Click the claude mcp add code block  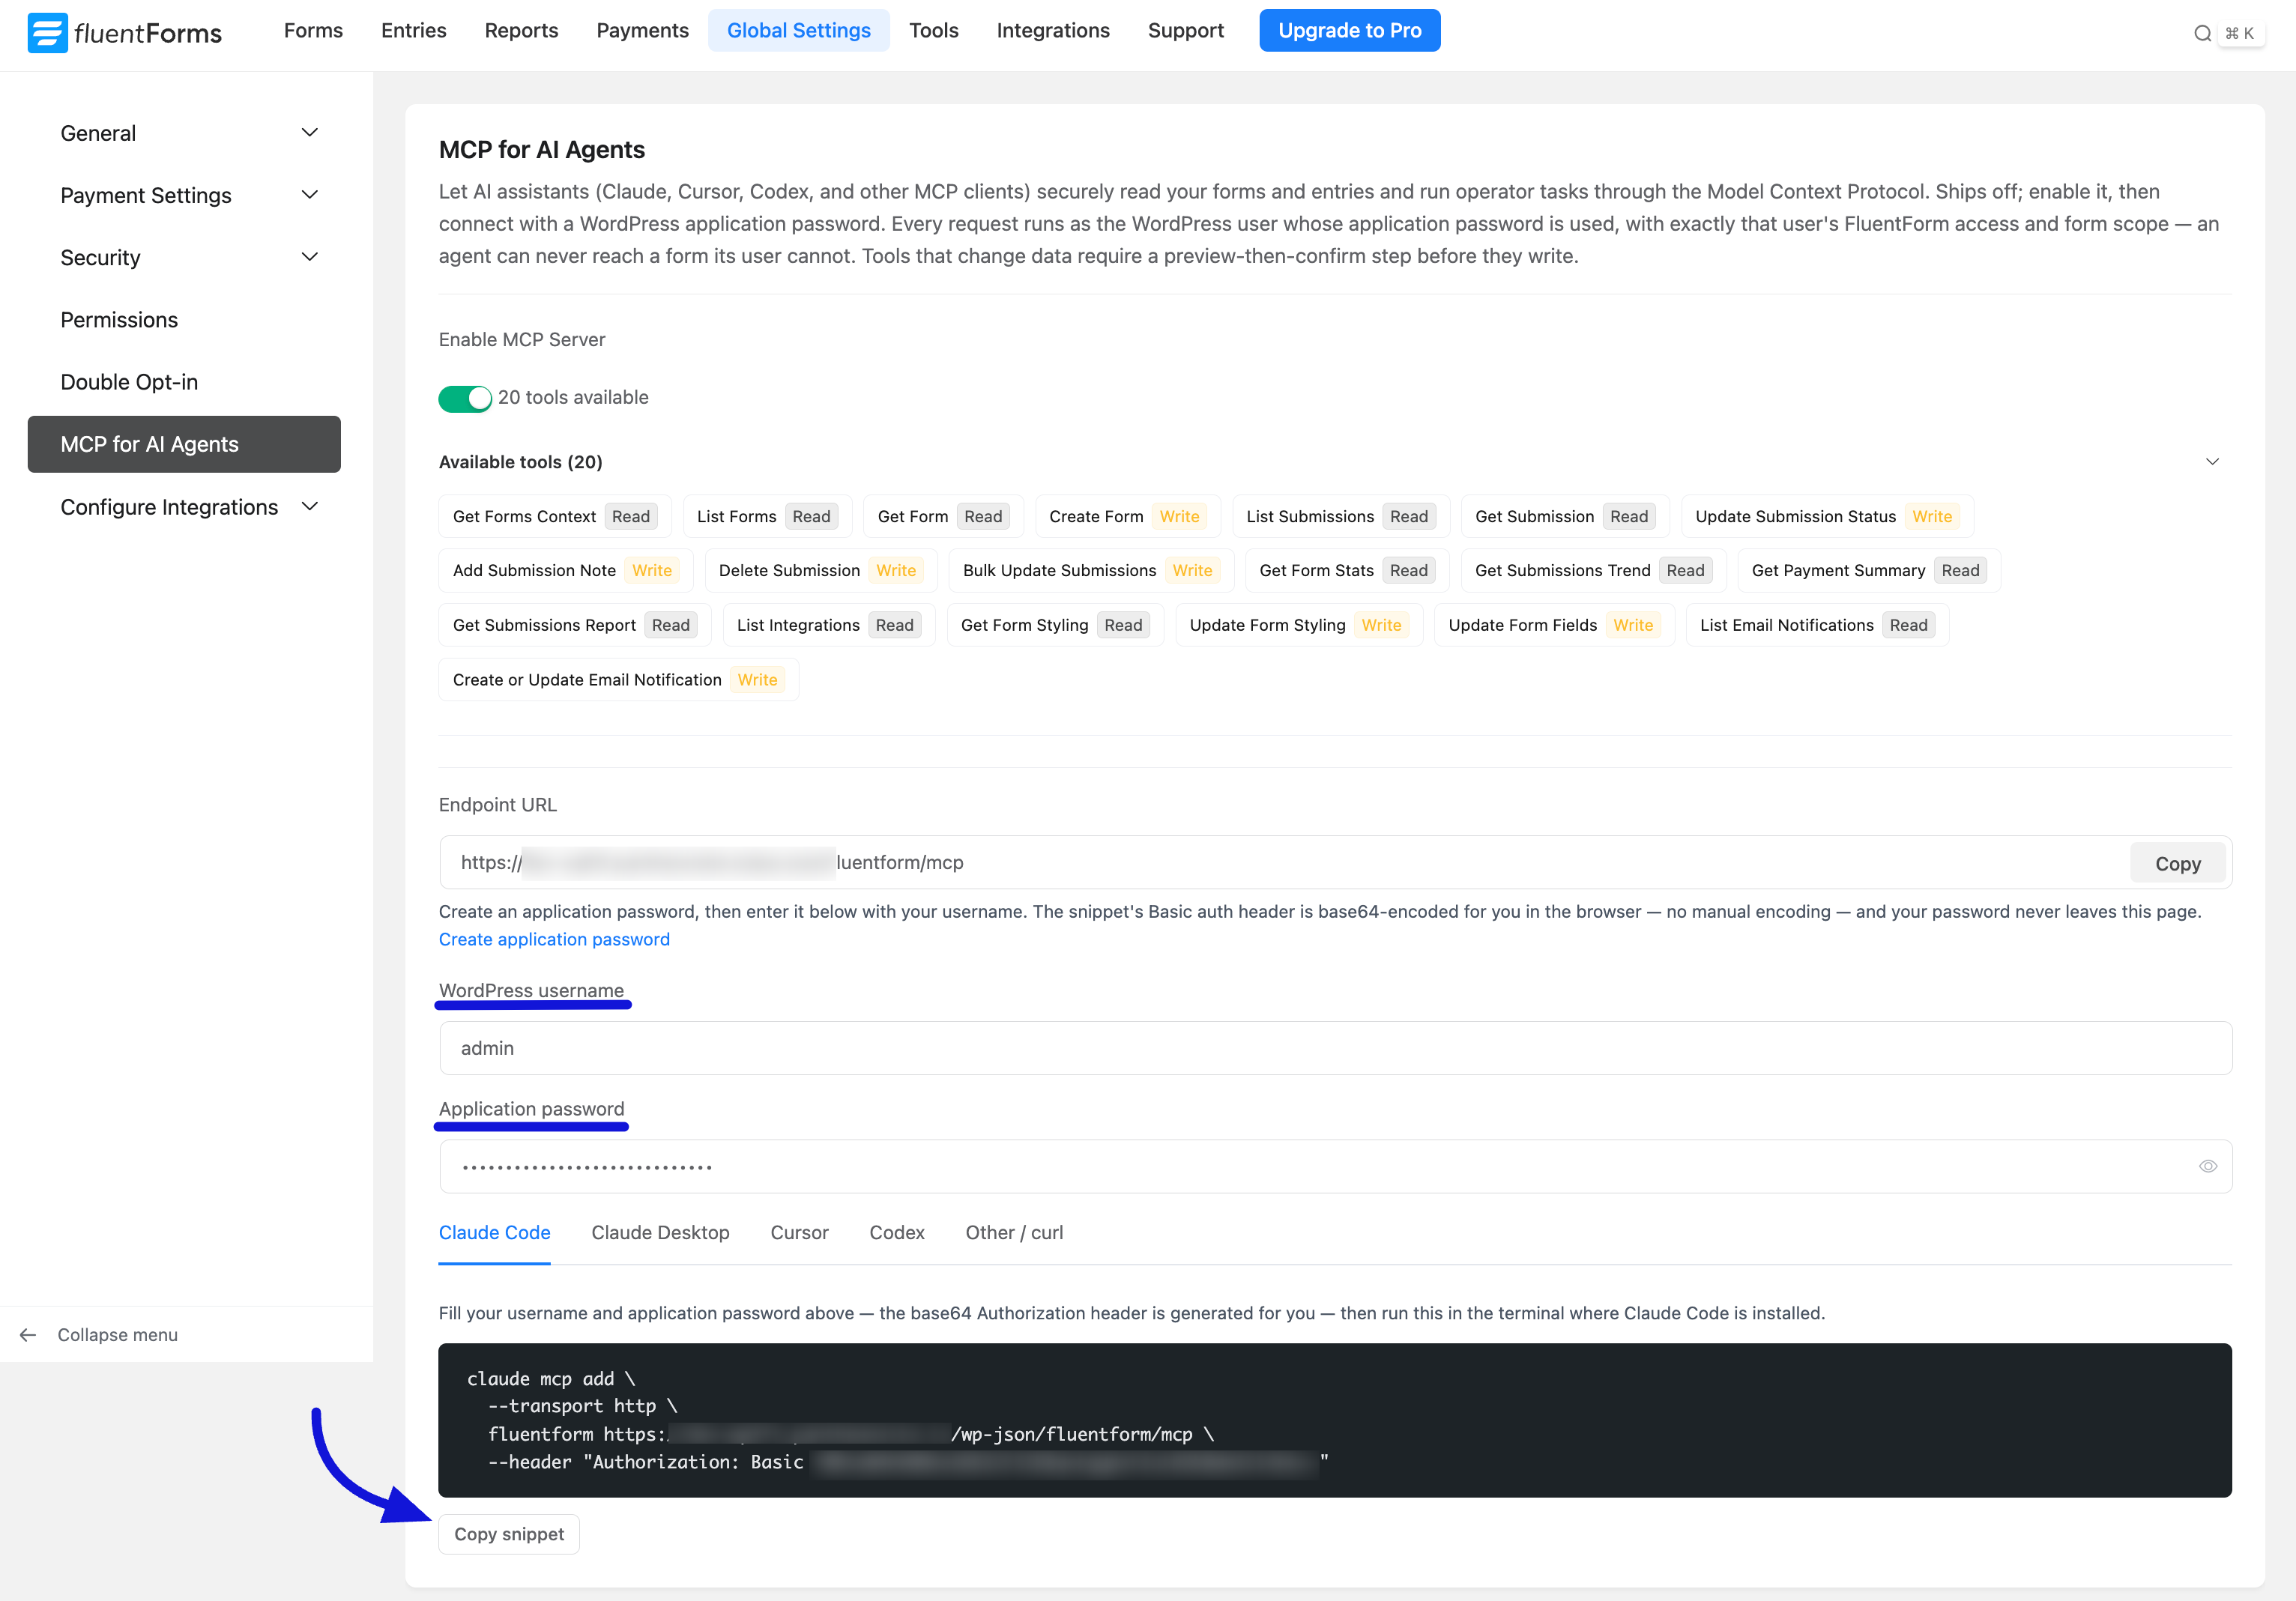pyautogui.click(x=1335, y=1420)
